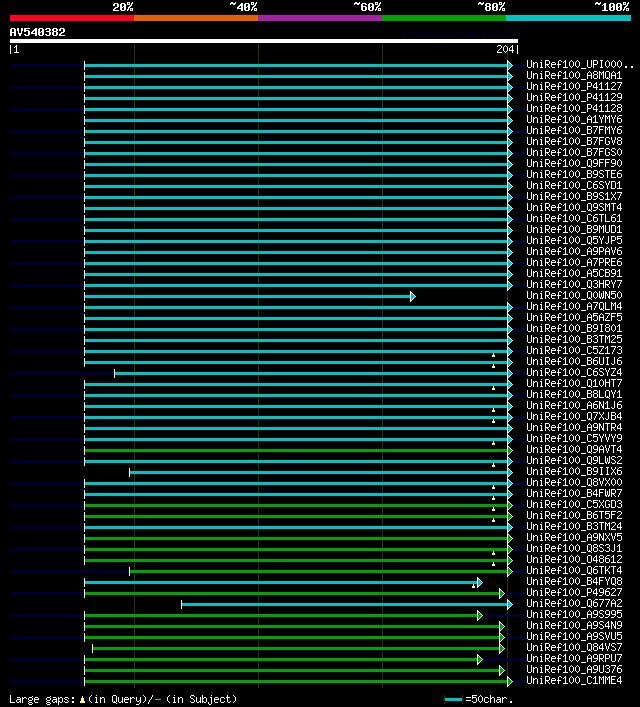640x707 pixels.
Task: Click the UniRef100_C6SYZ4 label
Action: tap(574, 372)
